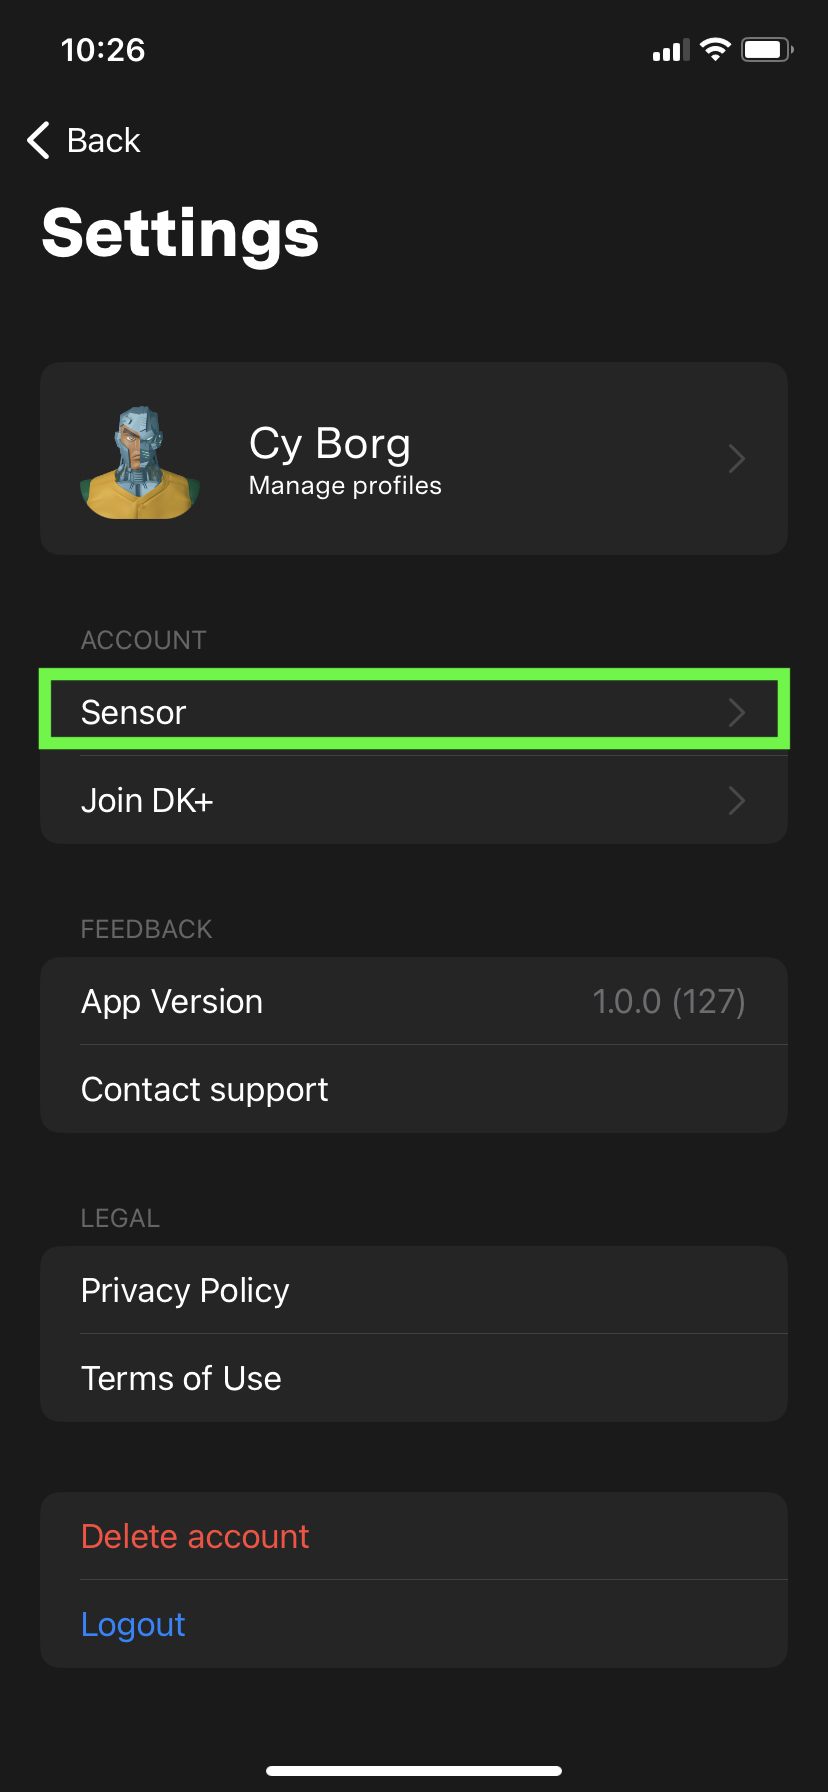Open Manage profiles for Cy Borg
828x1792 pixels.
point(345,486)
